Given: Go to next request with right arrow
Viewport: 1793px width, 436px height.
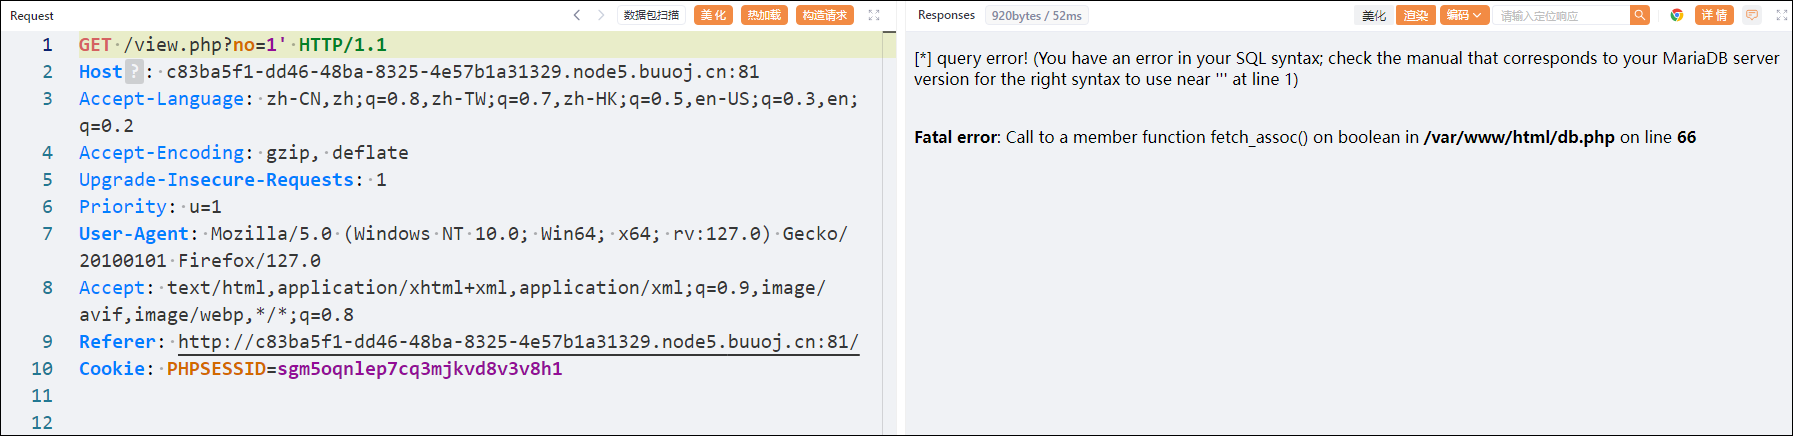Looking at the screenshot, I should 601,15.
